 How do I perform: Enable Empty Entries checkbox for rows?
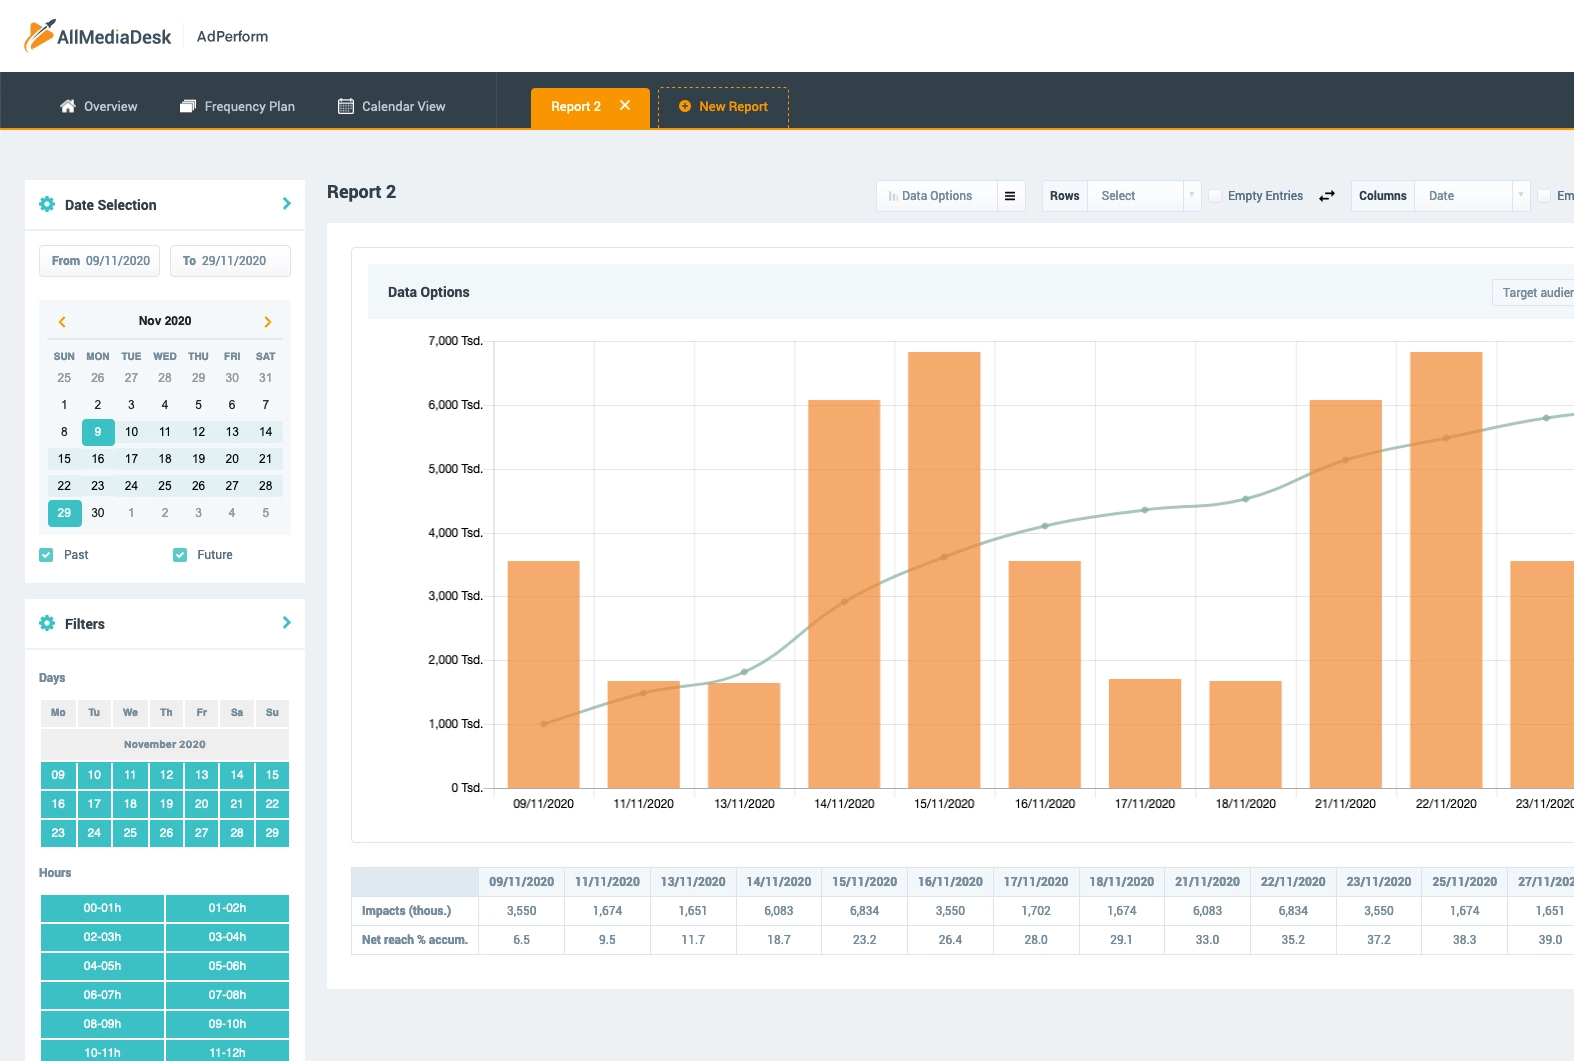tap(1216, 196)
